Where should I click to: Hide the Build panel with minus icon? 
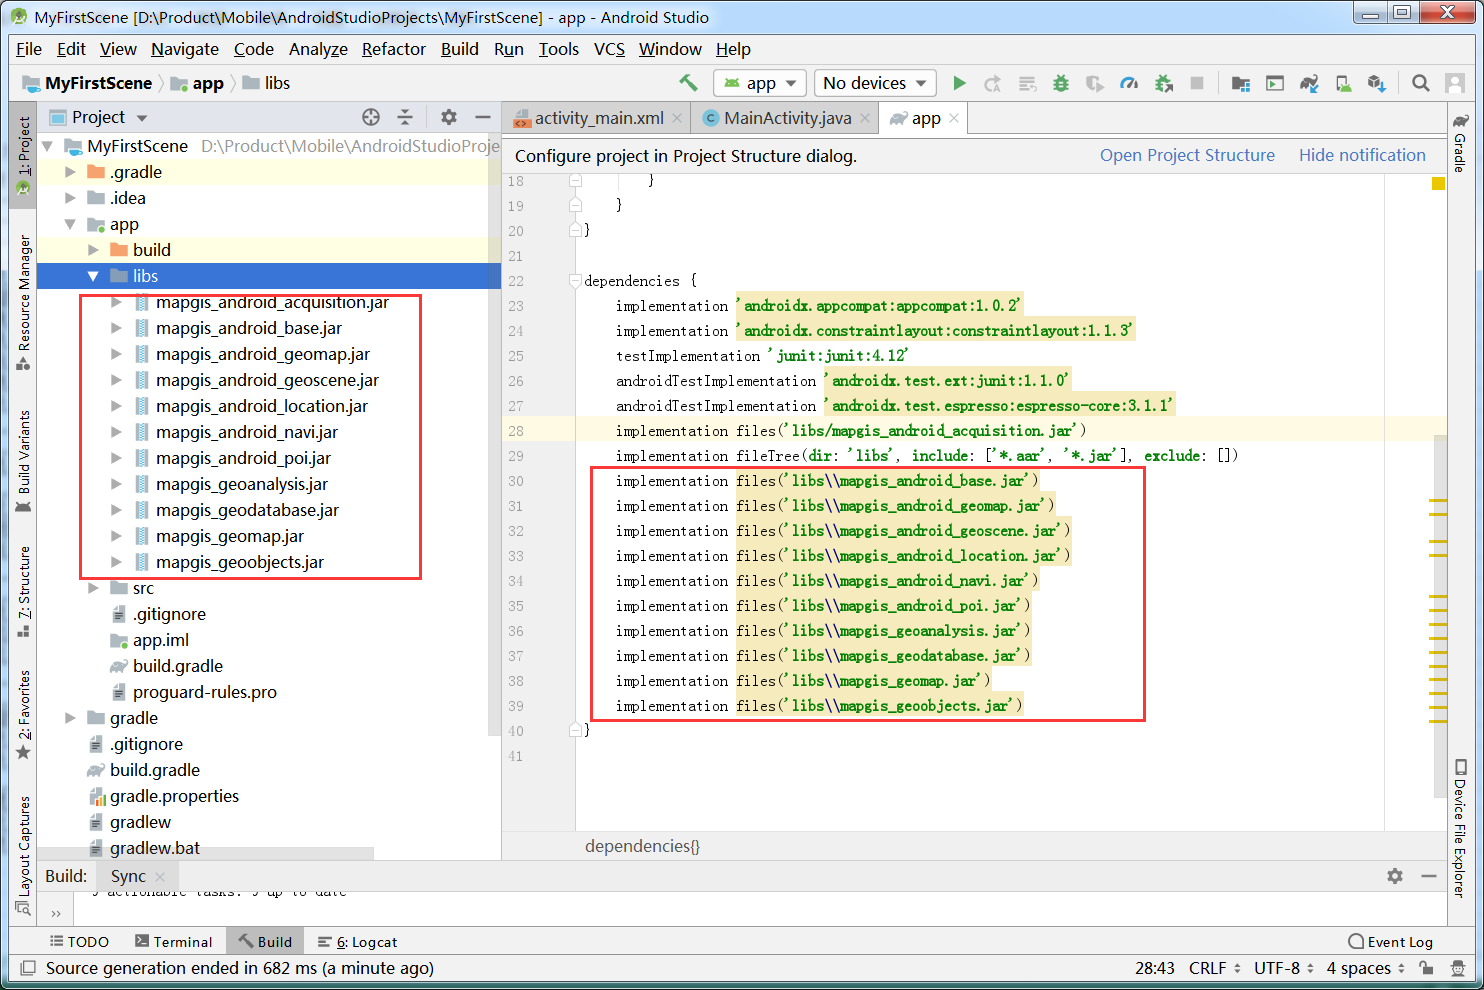click(x=1429, y=876)
